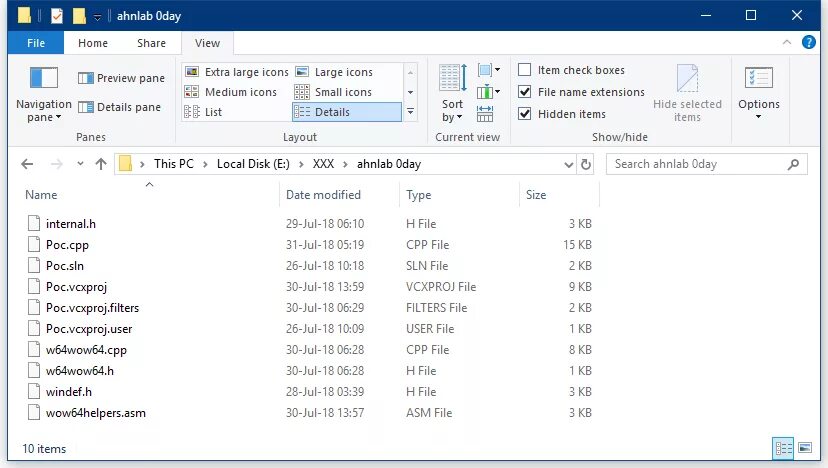Uncheck File name extensions
Viewport: 828px width, 468px height.
point(524,92)
